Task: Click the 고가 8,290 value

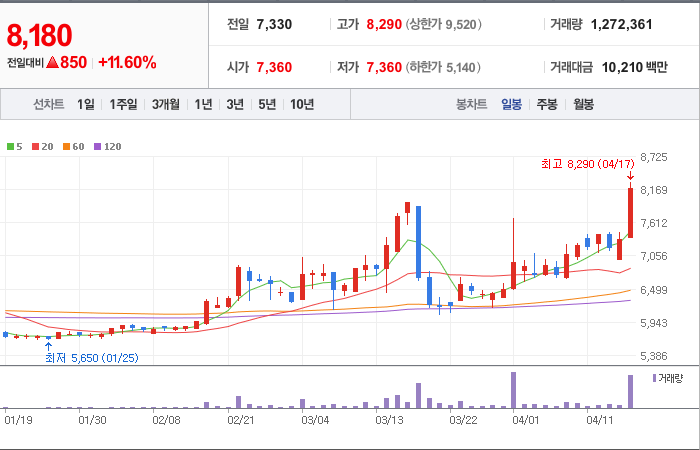Action: click(384, 24)
